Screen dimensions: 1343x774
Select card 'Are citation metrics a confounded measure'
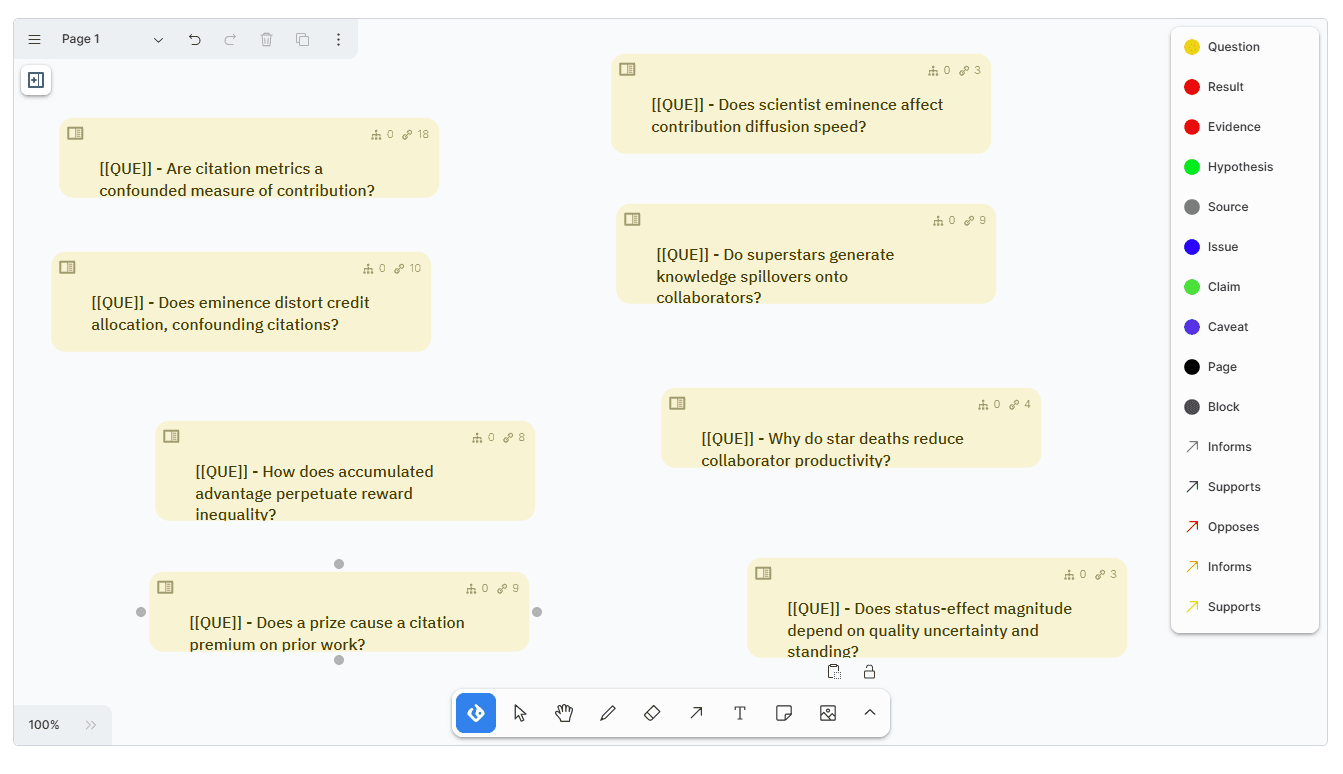pyautogui.click(x=249, y=158)
